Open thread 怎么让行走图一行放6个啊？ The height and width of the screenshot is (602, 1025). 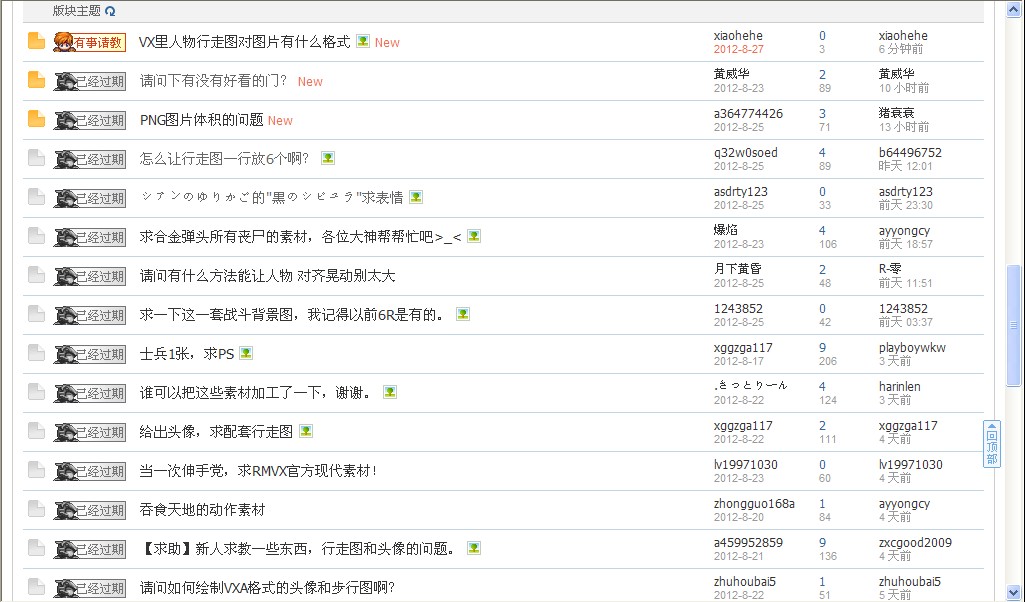[x=224, y=159]
